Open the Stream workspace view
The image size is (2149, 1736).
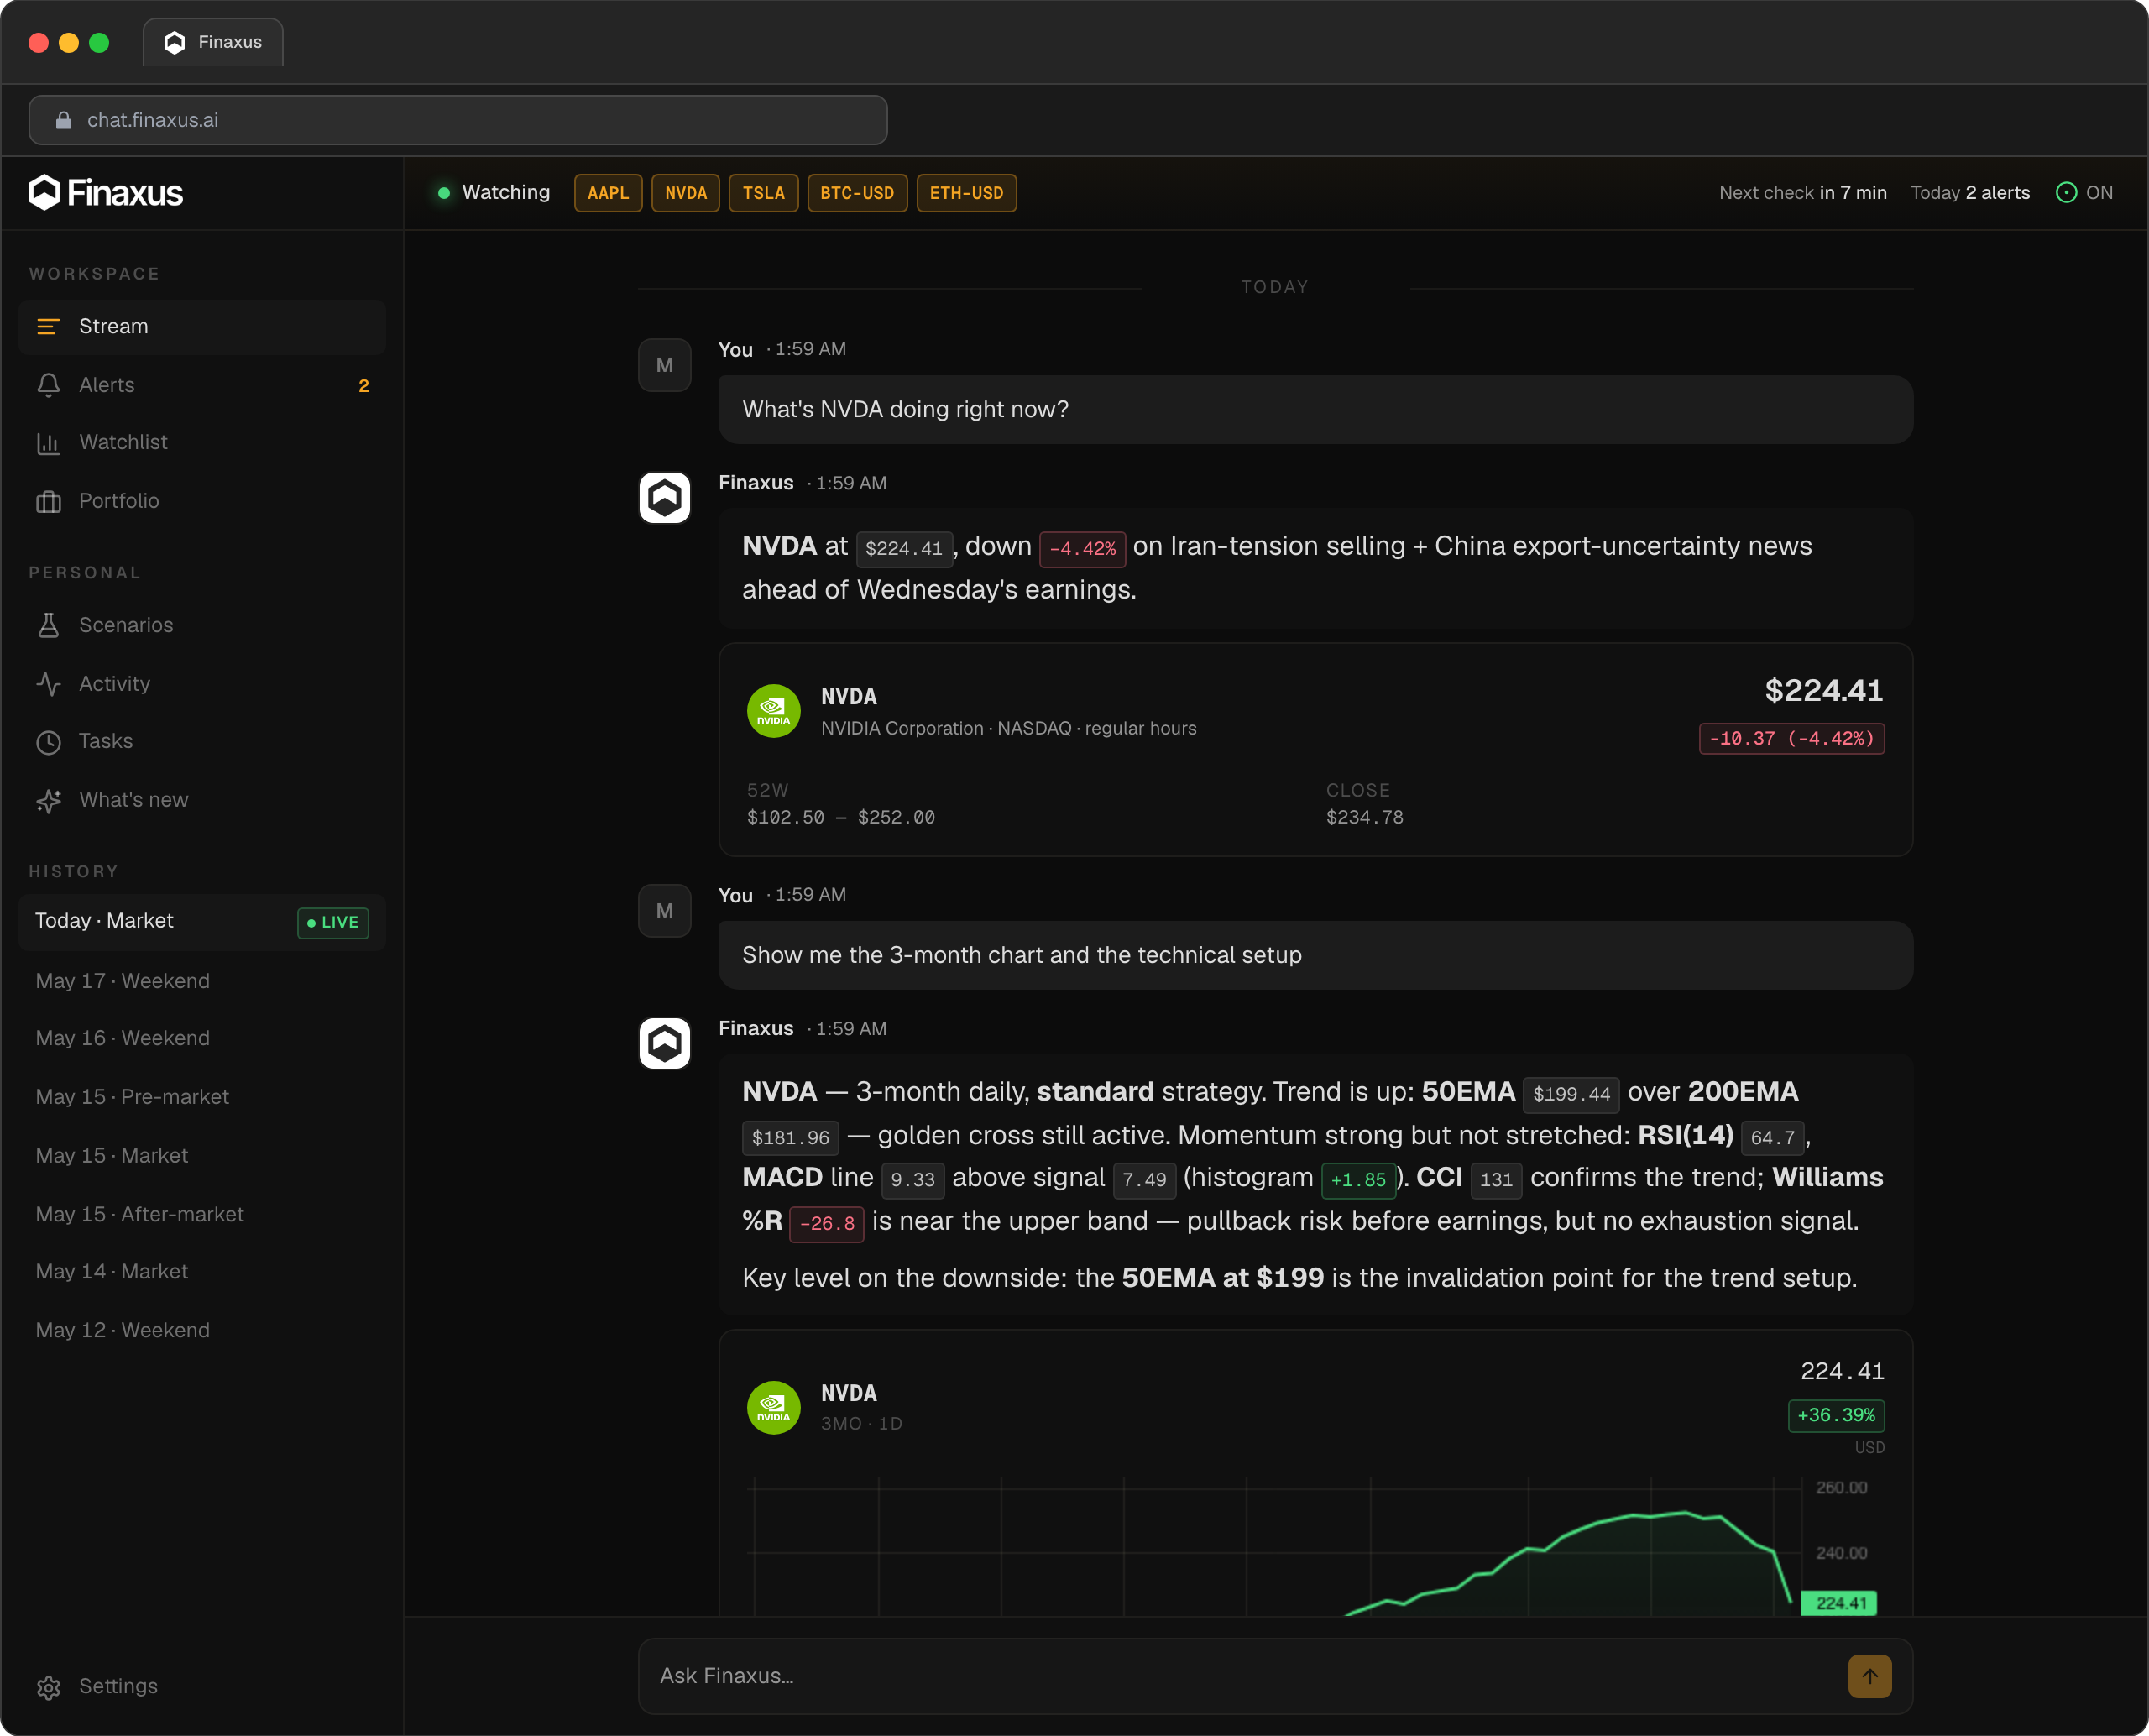tap(202, 327)
